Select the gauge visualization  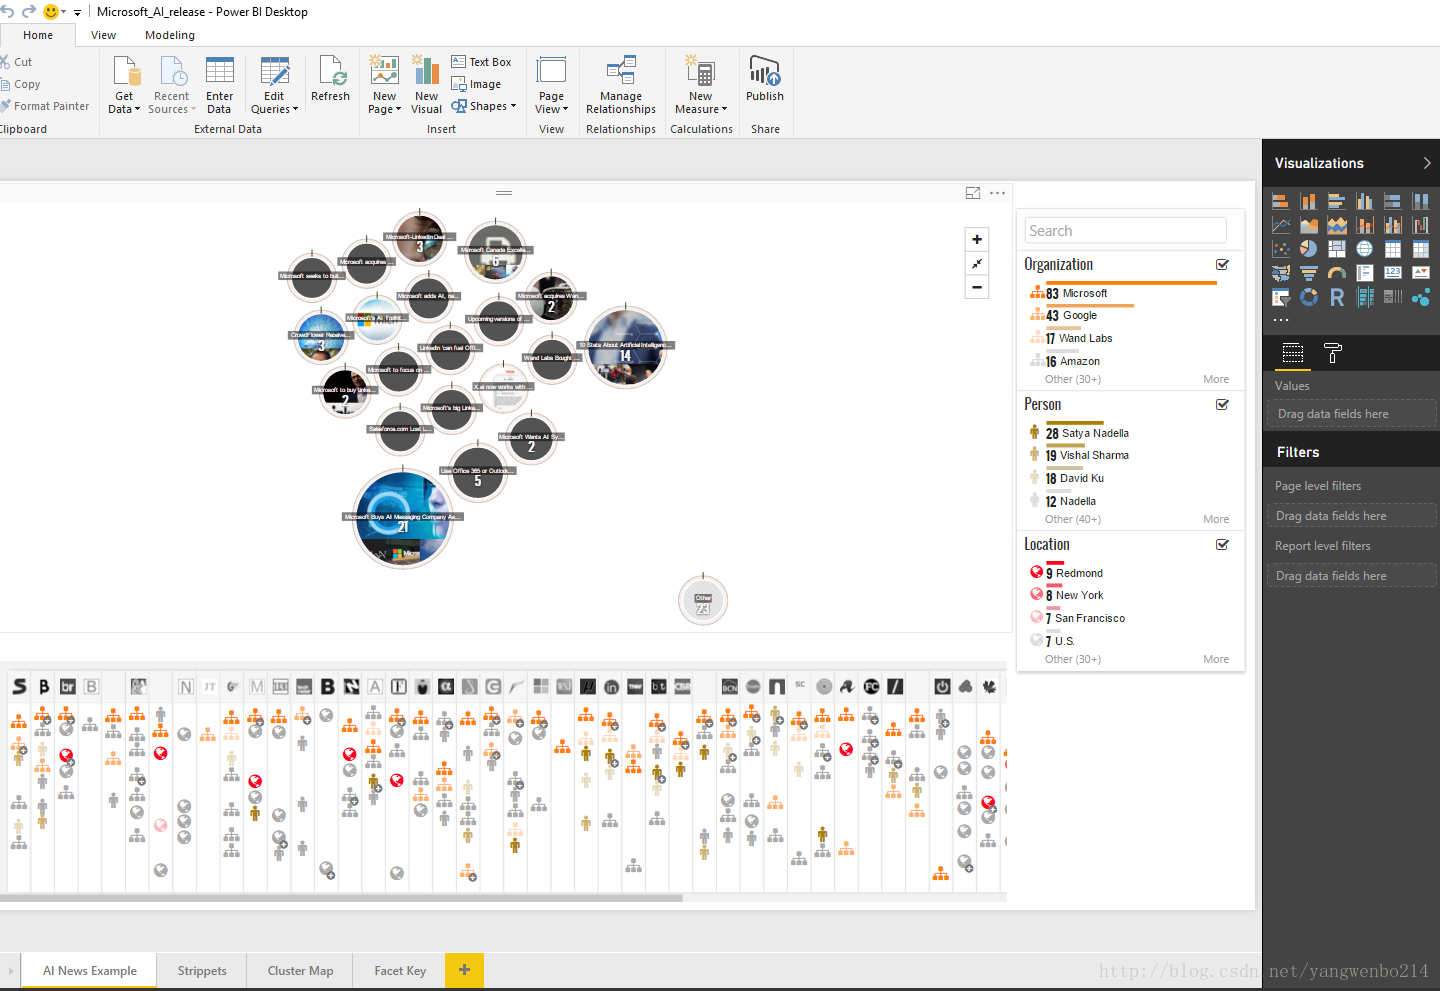(x=1336, y=272)
